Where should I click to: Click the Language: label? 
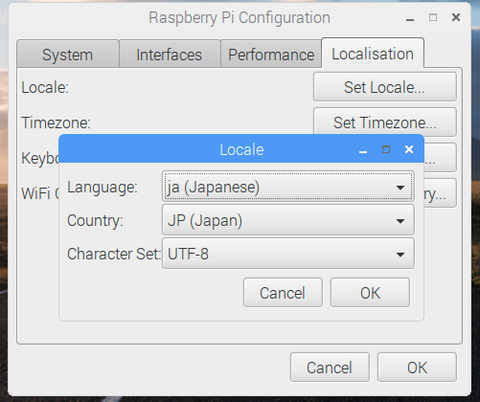[x=102, y=187]
